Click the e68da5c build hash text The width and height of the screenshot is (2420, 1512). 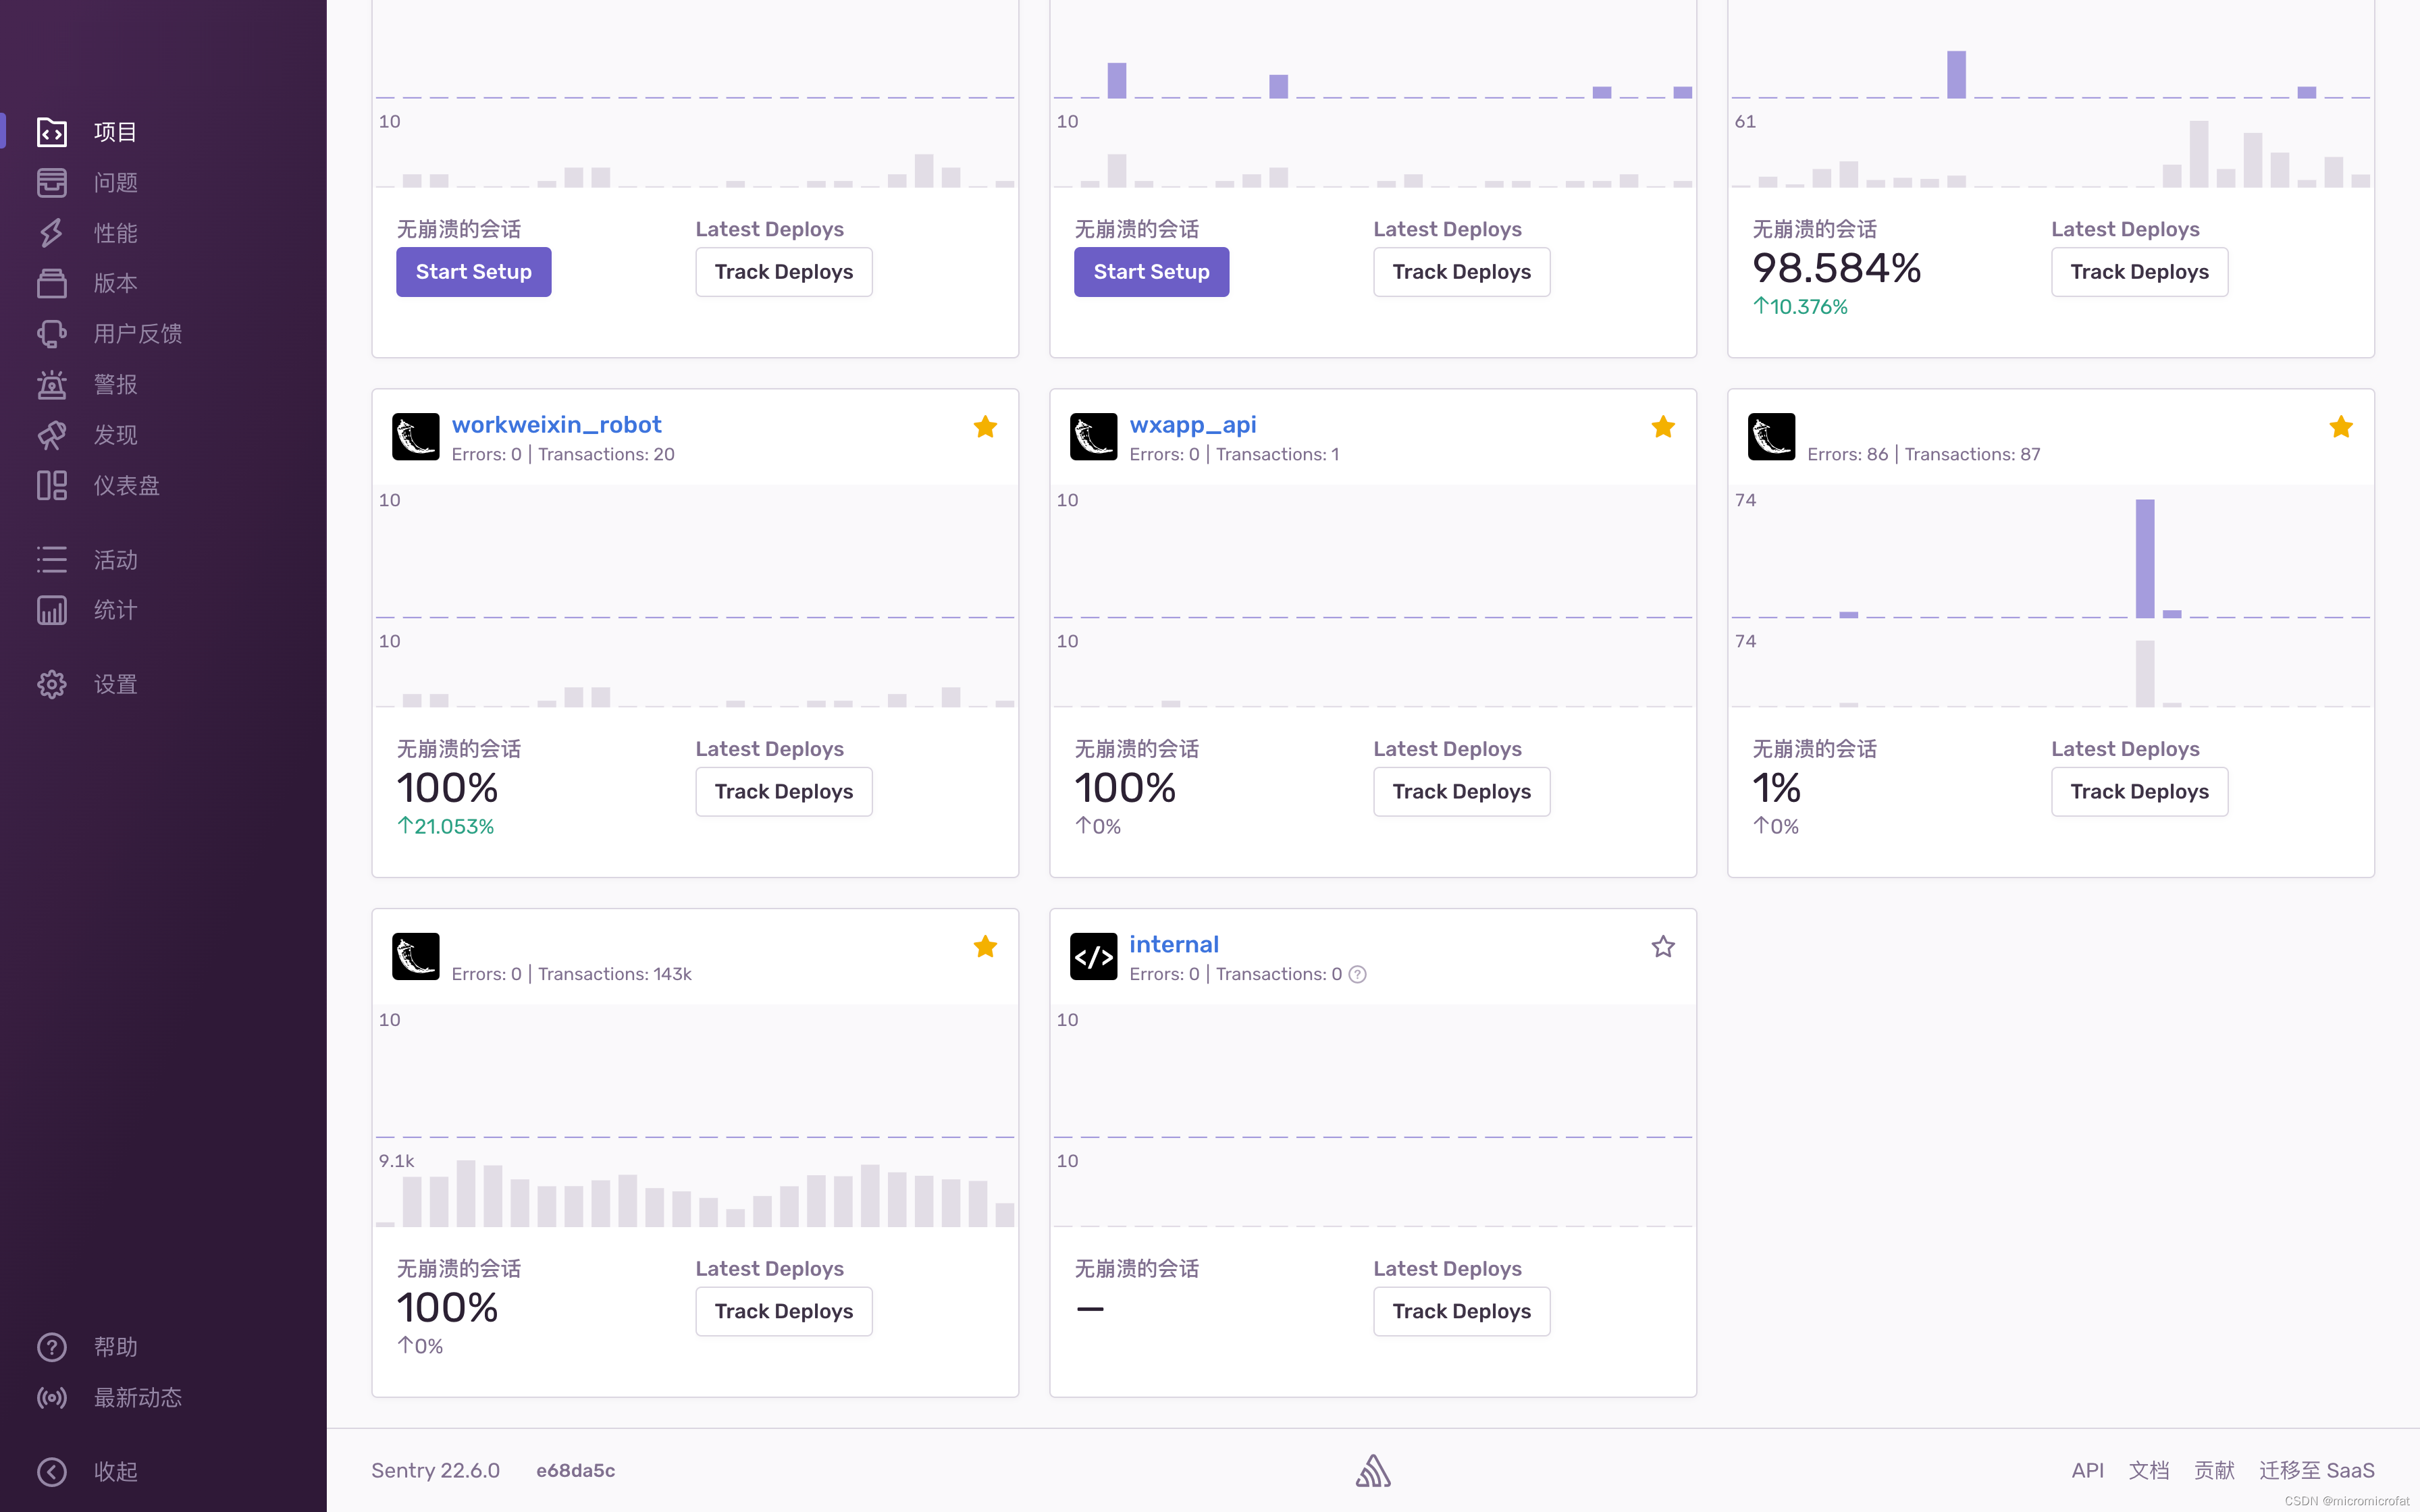click(x=575, y=1470)
